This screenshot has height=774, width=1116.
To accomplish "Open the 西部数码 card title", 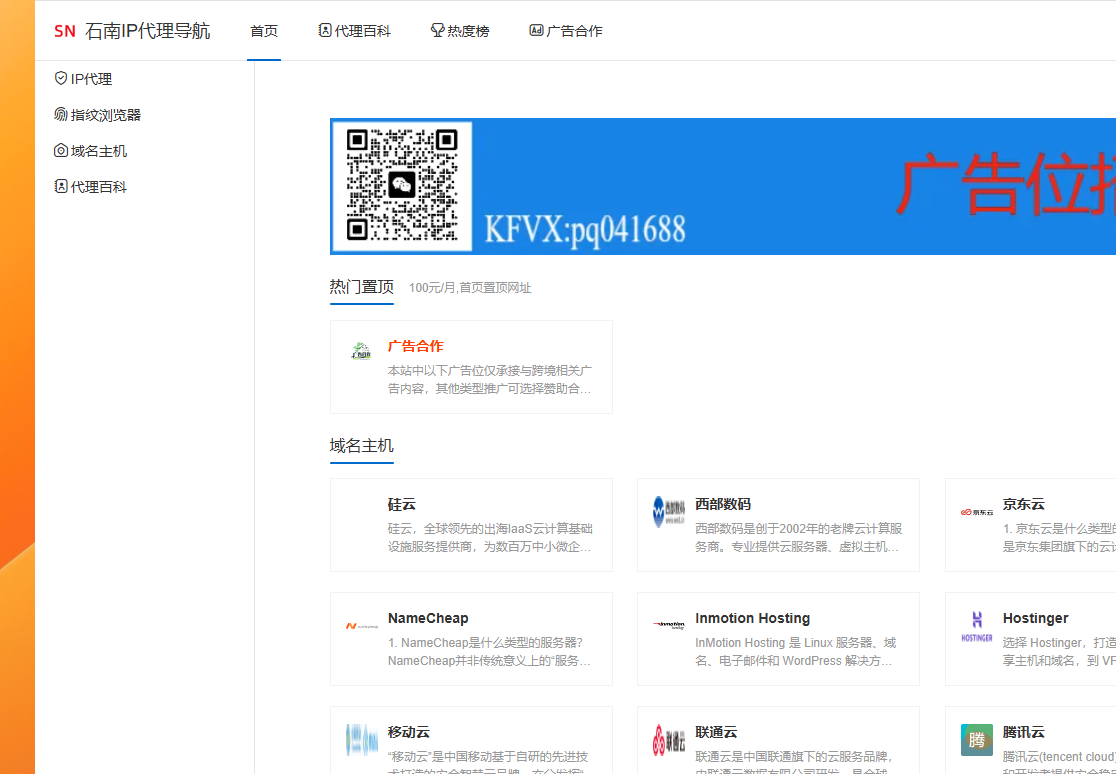I will (723, 504).
